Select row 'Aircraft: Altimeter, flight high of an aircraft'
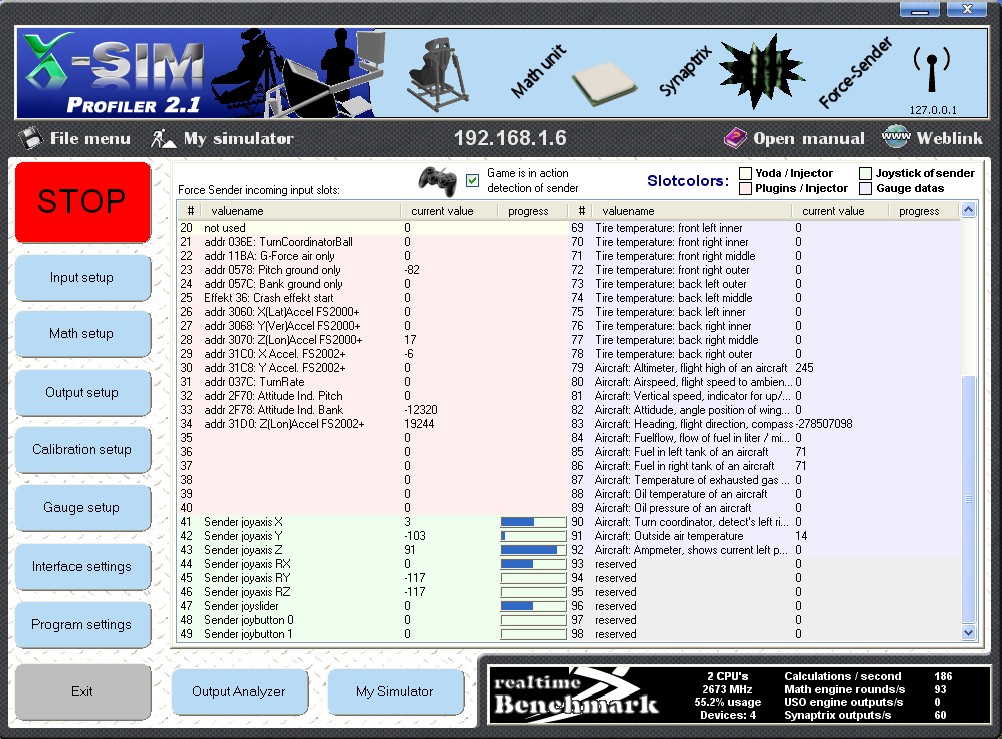 [x=764, y=368]
